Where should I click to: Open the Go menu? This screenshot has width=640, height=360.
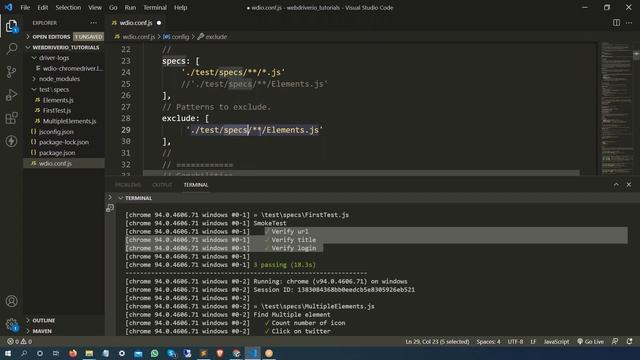[x=113, y=7]
